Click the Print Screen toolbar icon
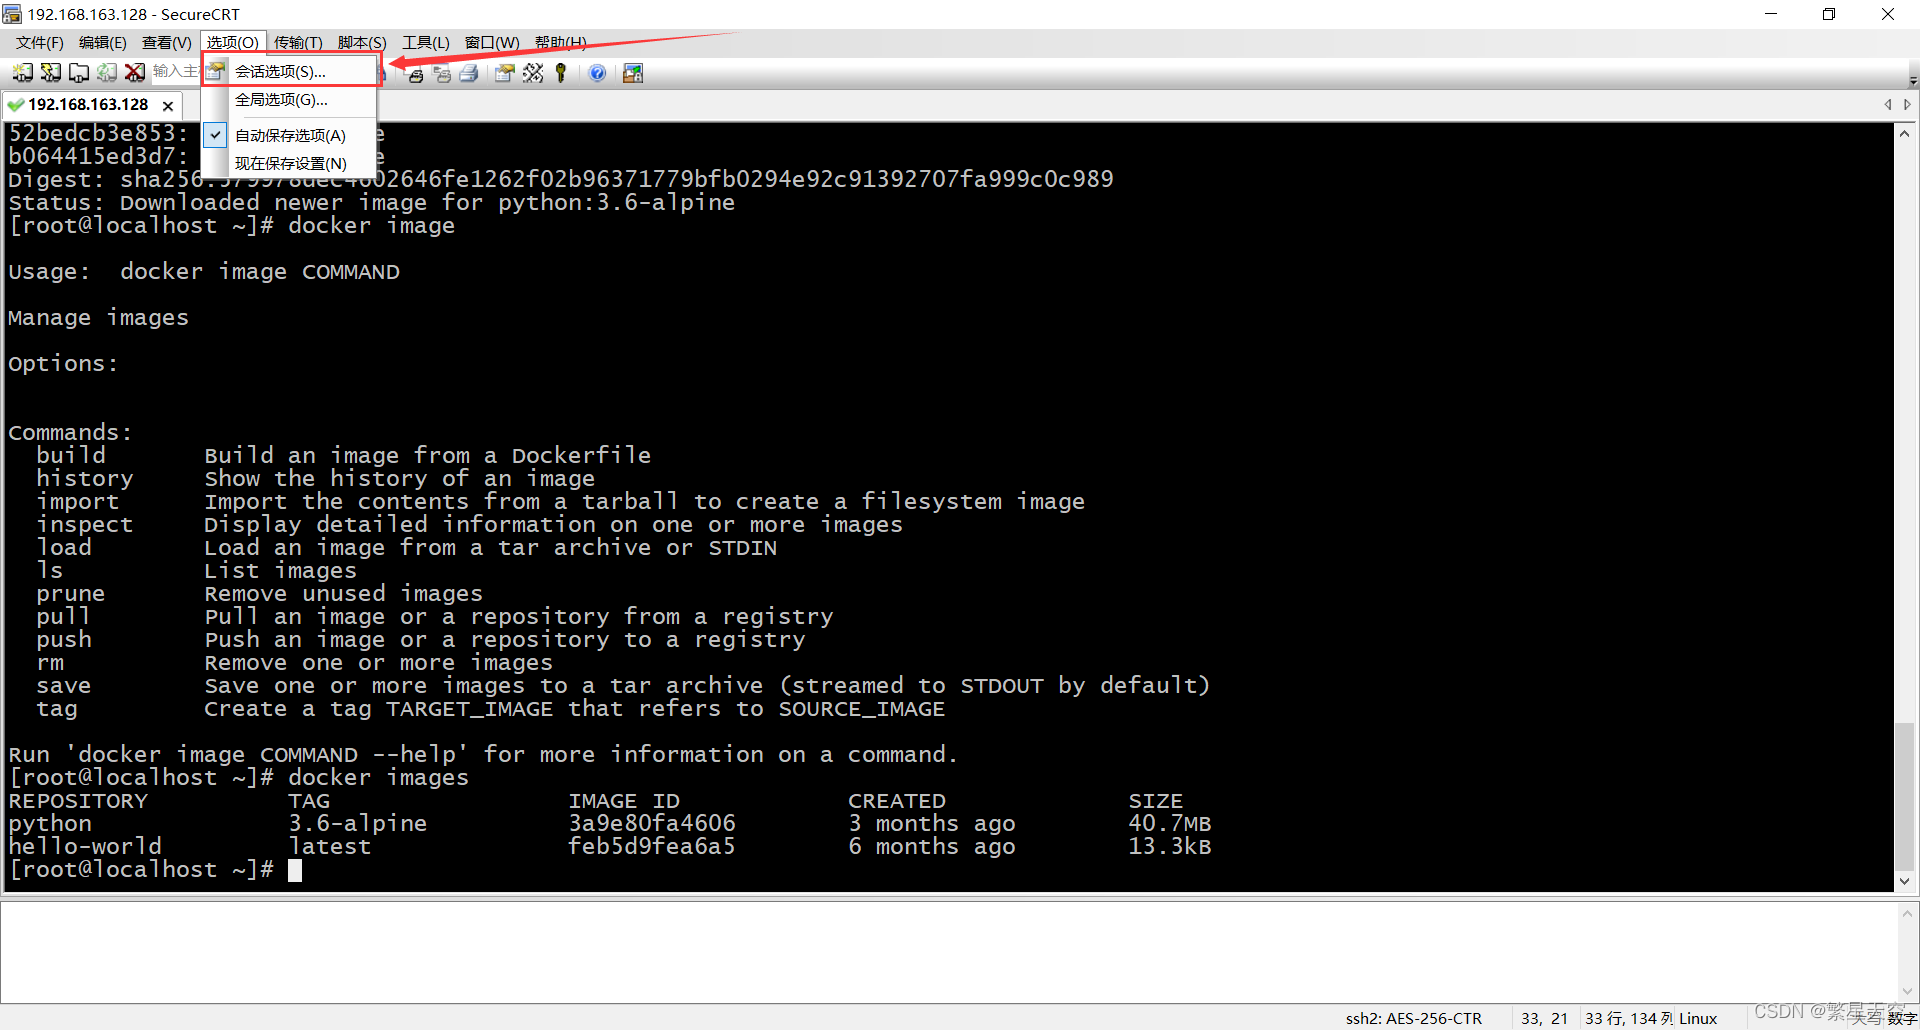The width and height of the screenshot is (1920, 1030). pyautogui.click(x=415, y=73)
